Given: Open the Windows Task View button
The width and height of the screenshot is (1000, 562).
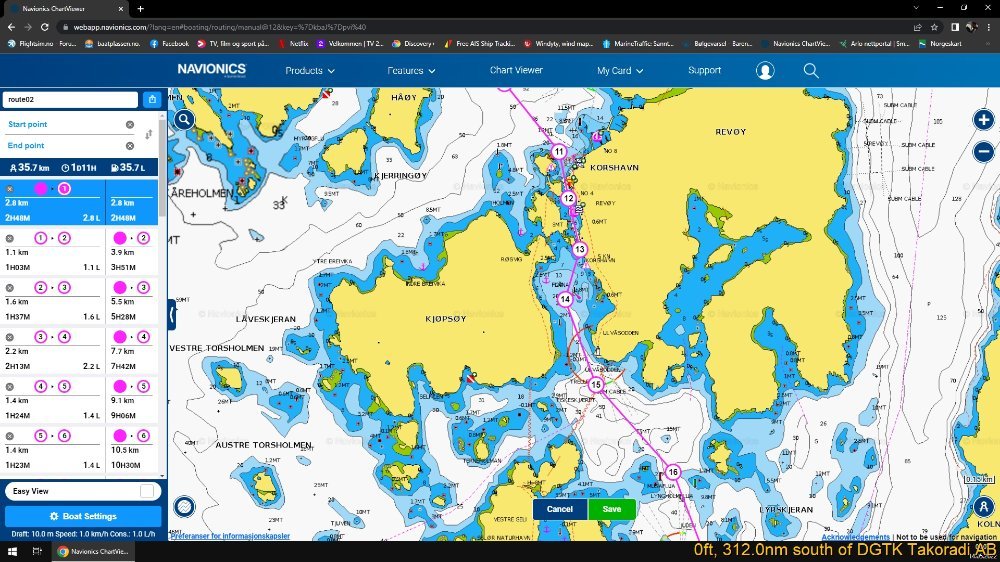Looking at the screenshot, I should pyautogui.click(x=37, y=551).
